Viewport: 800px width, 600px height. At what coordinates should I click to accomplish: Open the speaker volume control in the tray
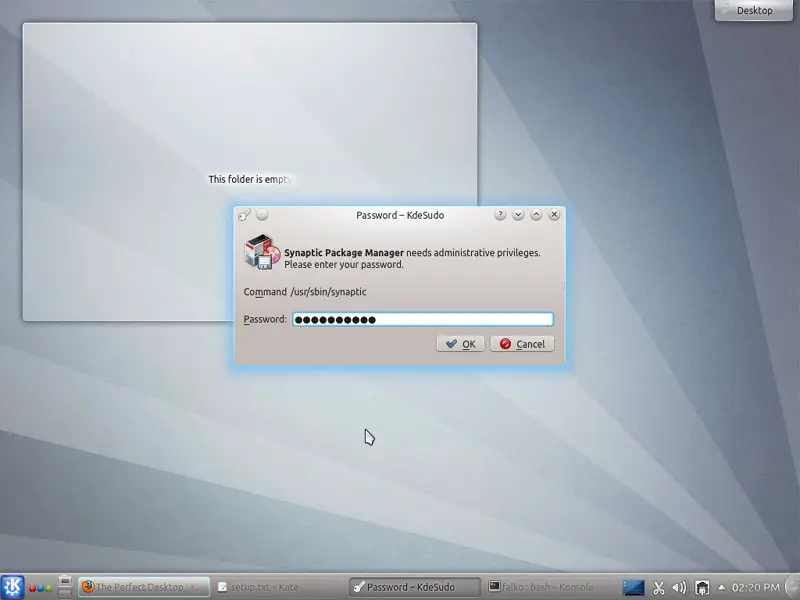(x=679, y=588)
